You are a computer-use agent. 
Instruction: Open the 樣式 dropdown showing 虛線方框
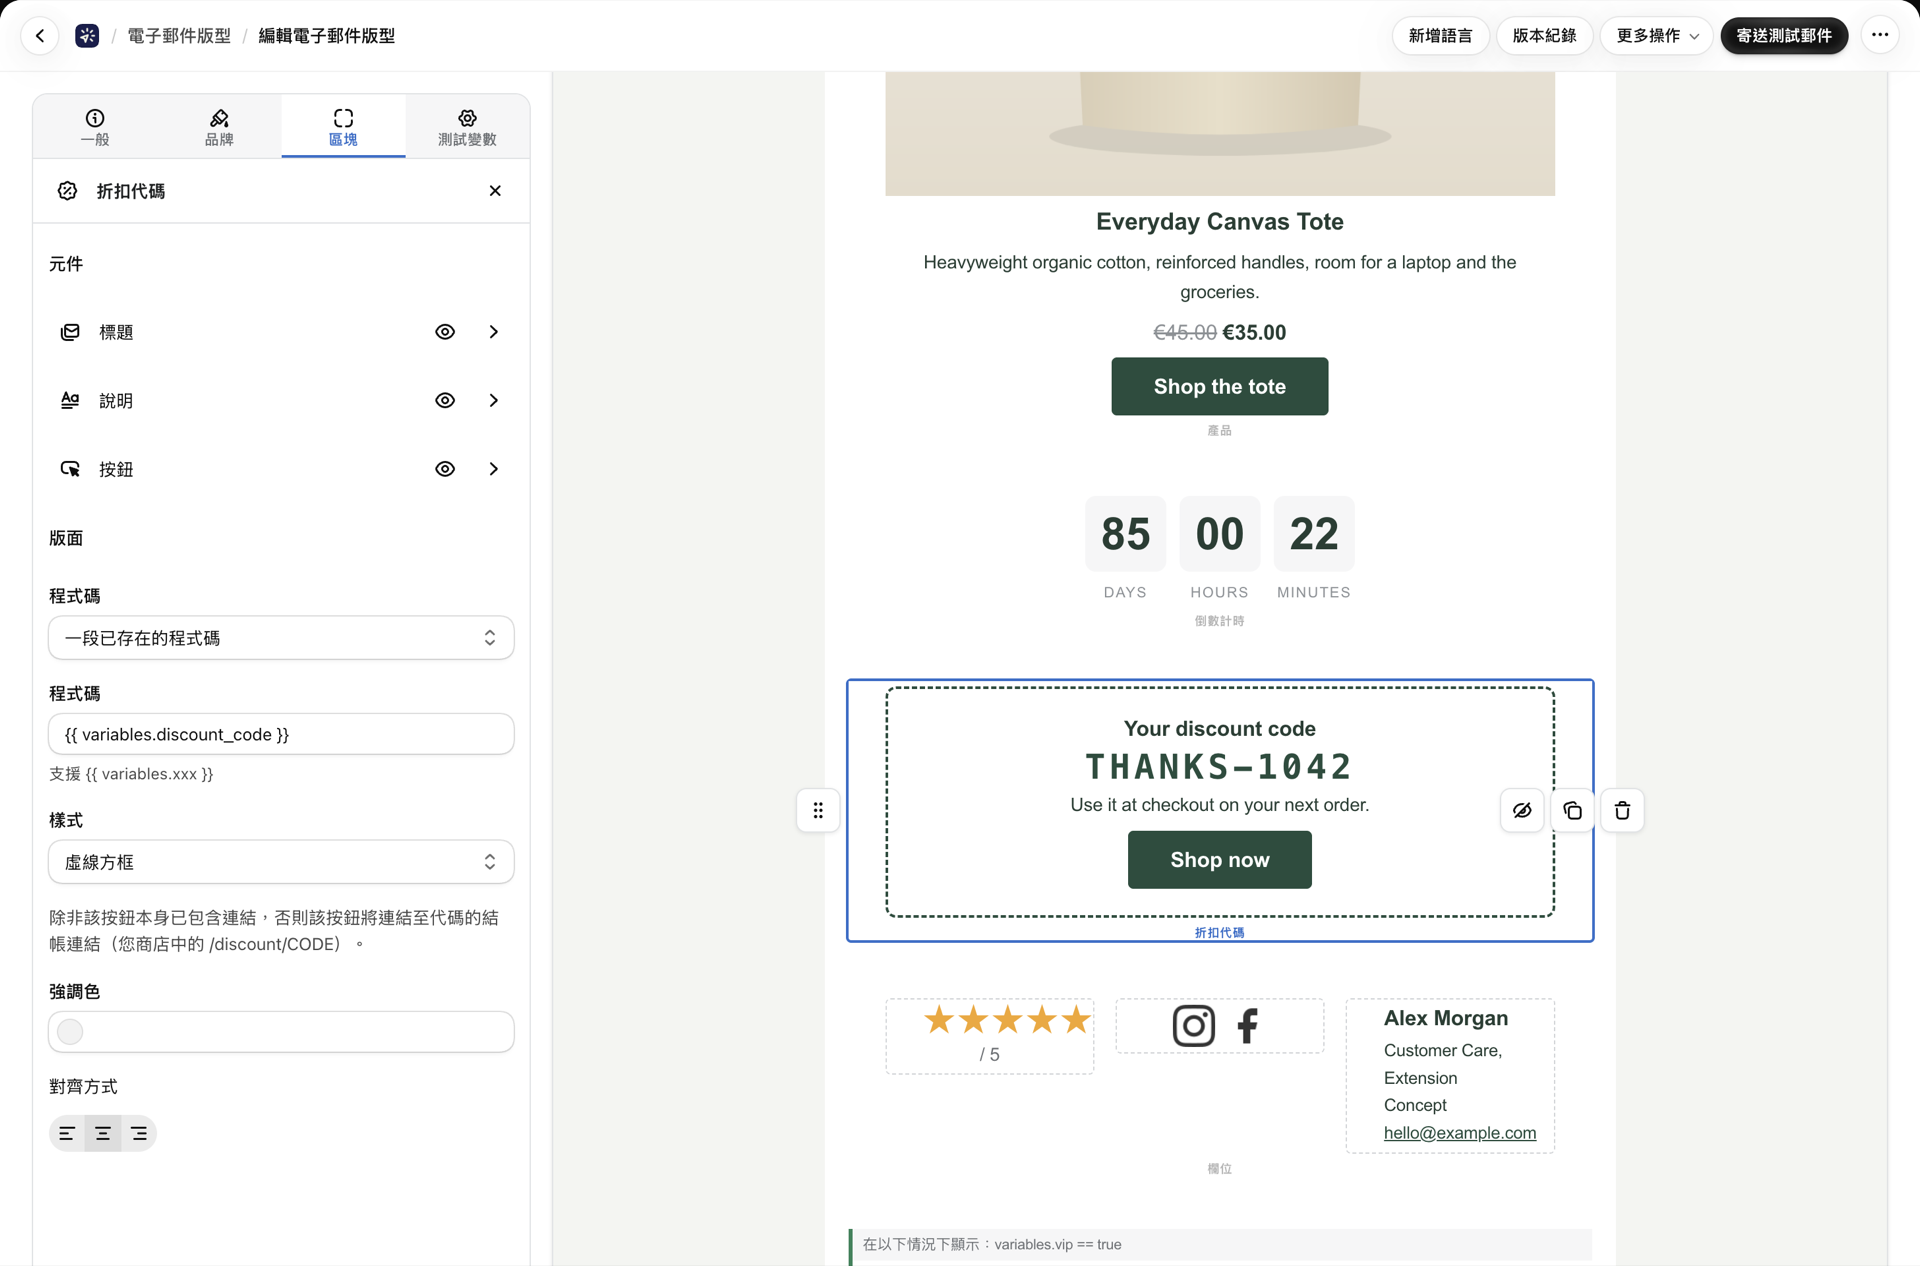tap(281, 862)
